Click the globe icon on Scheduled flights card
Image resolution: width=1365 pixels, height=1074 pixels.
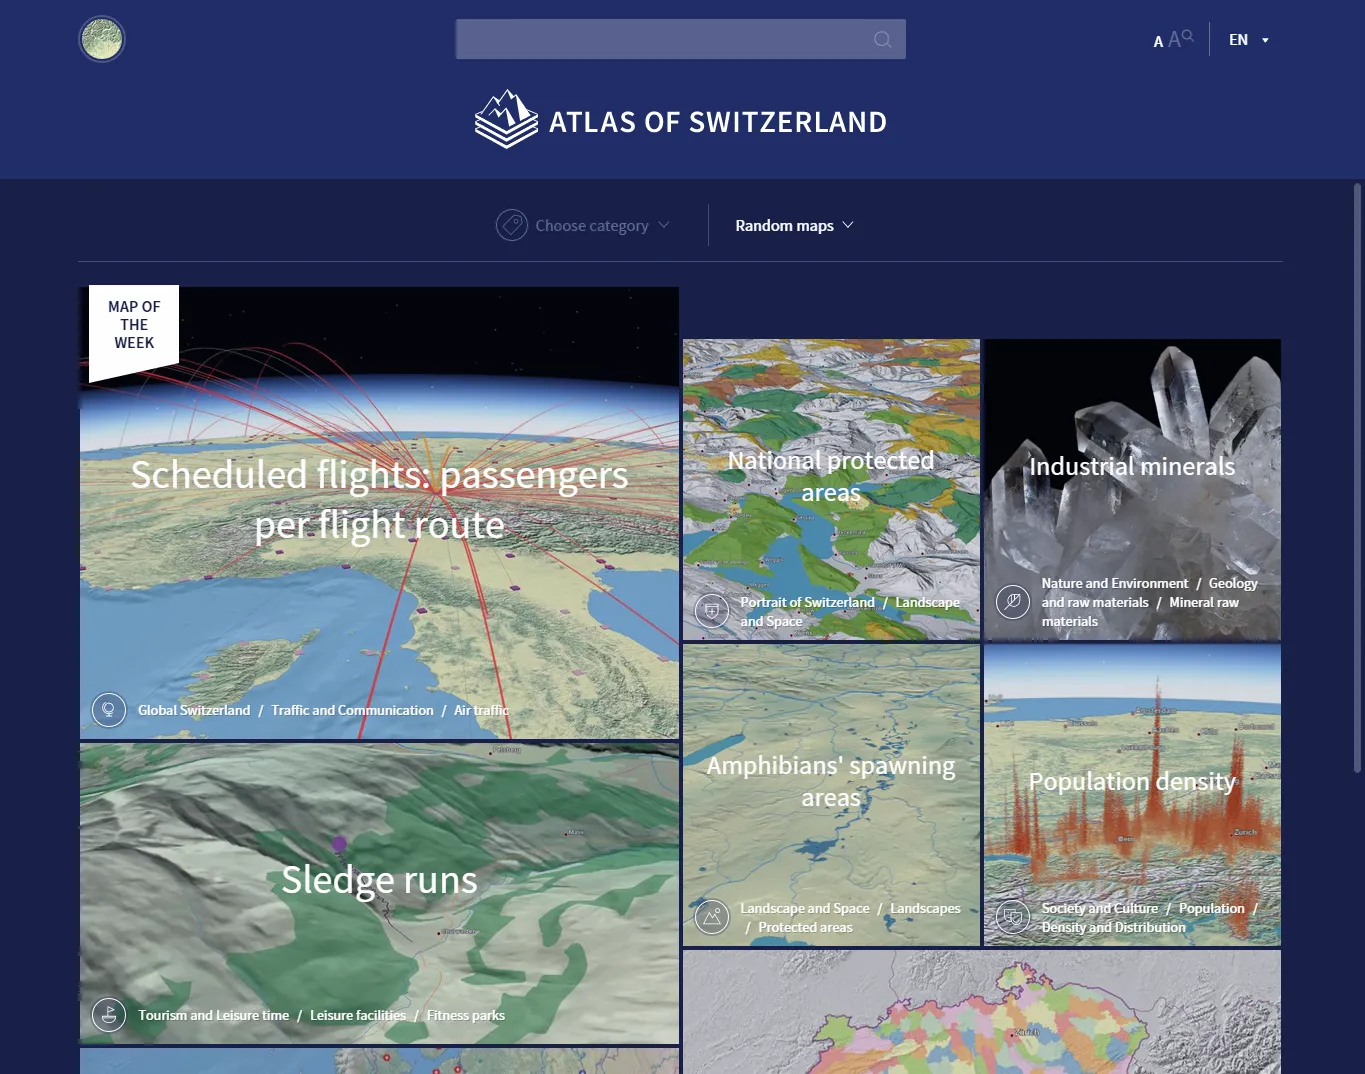(108, 710)
